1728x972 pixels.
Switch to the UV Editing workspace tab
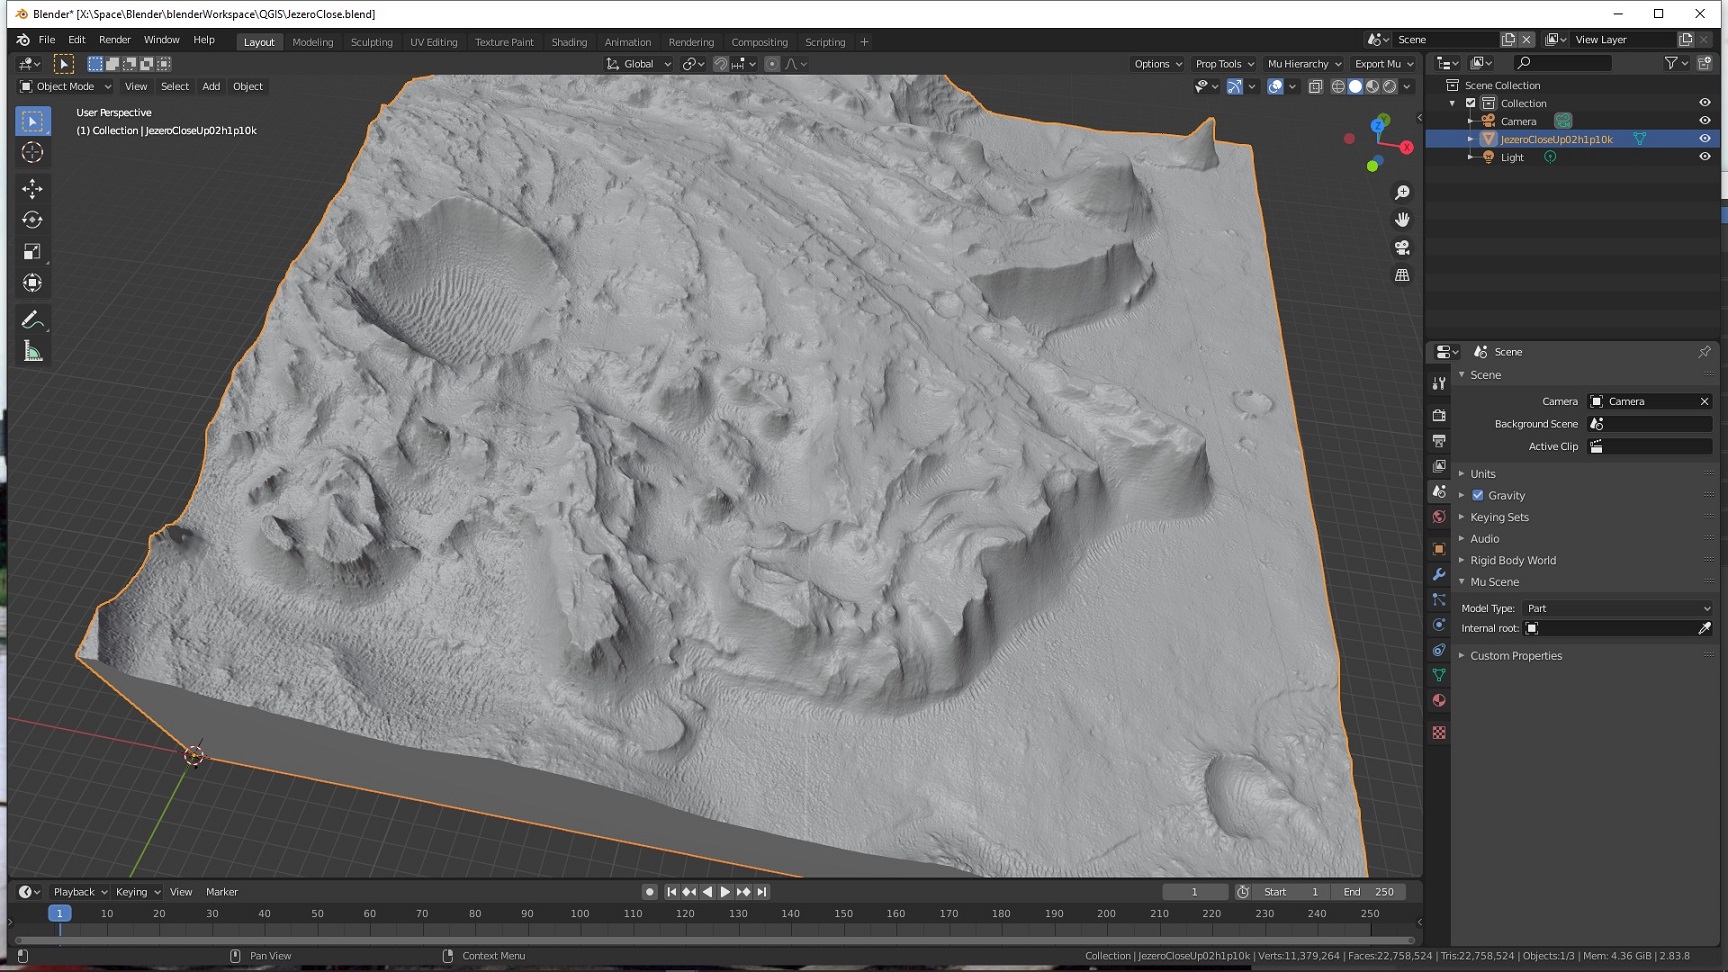pyautogui.click(x=433, y=42)
